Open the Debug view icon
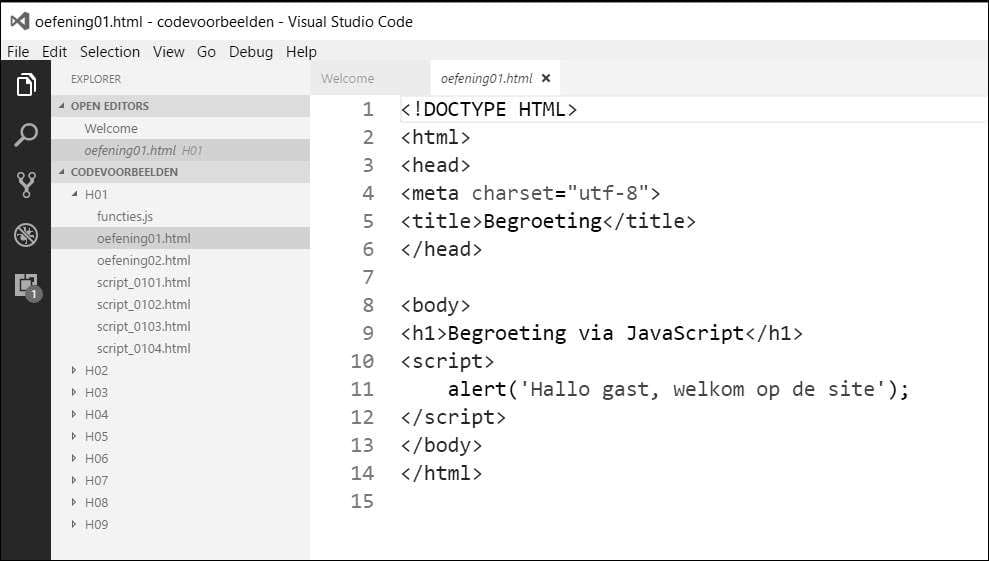The image size is (989, 561). 26,235
